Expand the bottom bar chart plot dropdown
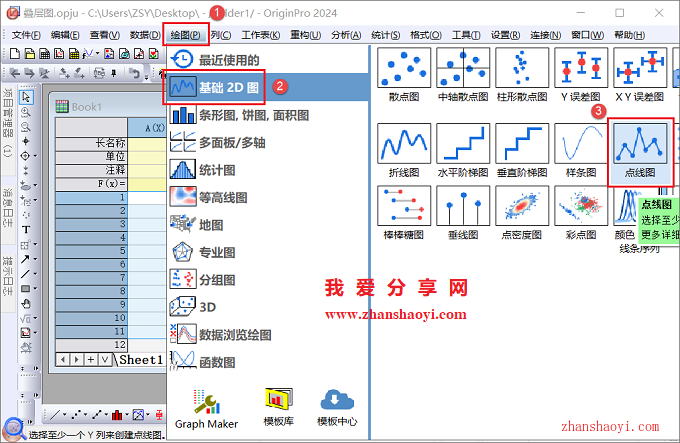Screen dimensions: 680x443 pyautogui.click(x=127, y=415)
